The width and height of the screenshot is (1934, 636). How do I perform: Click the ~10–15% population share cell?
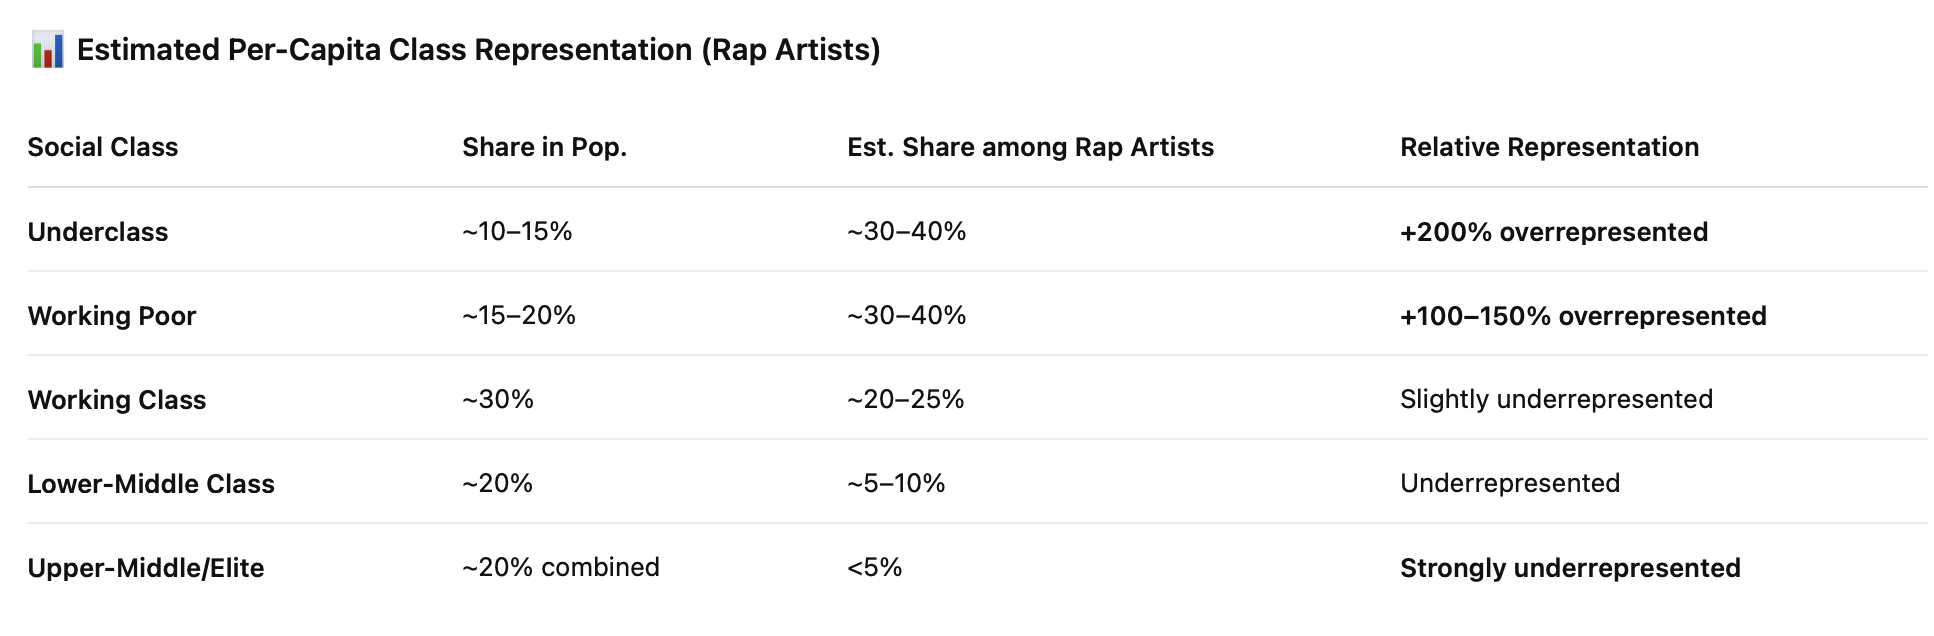click(x=517, y=232)
